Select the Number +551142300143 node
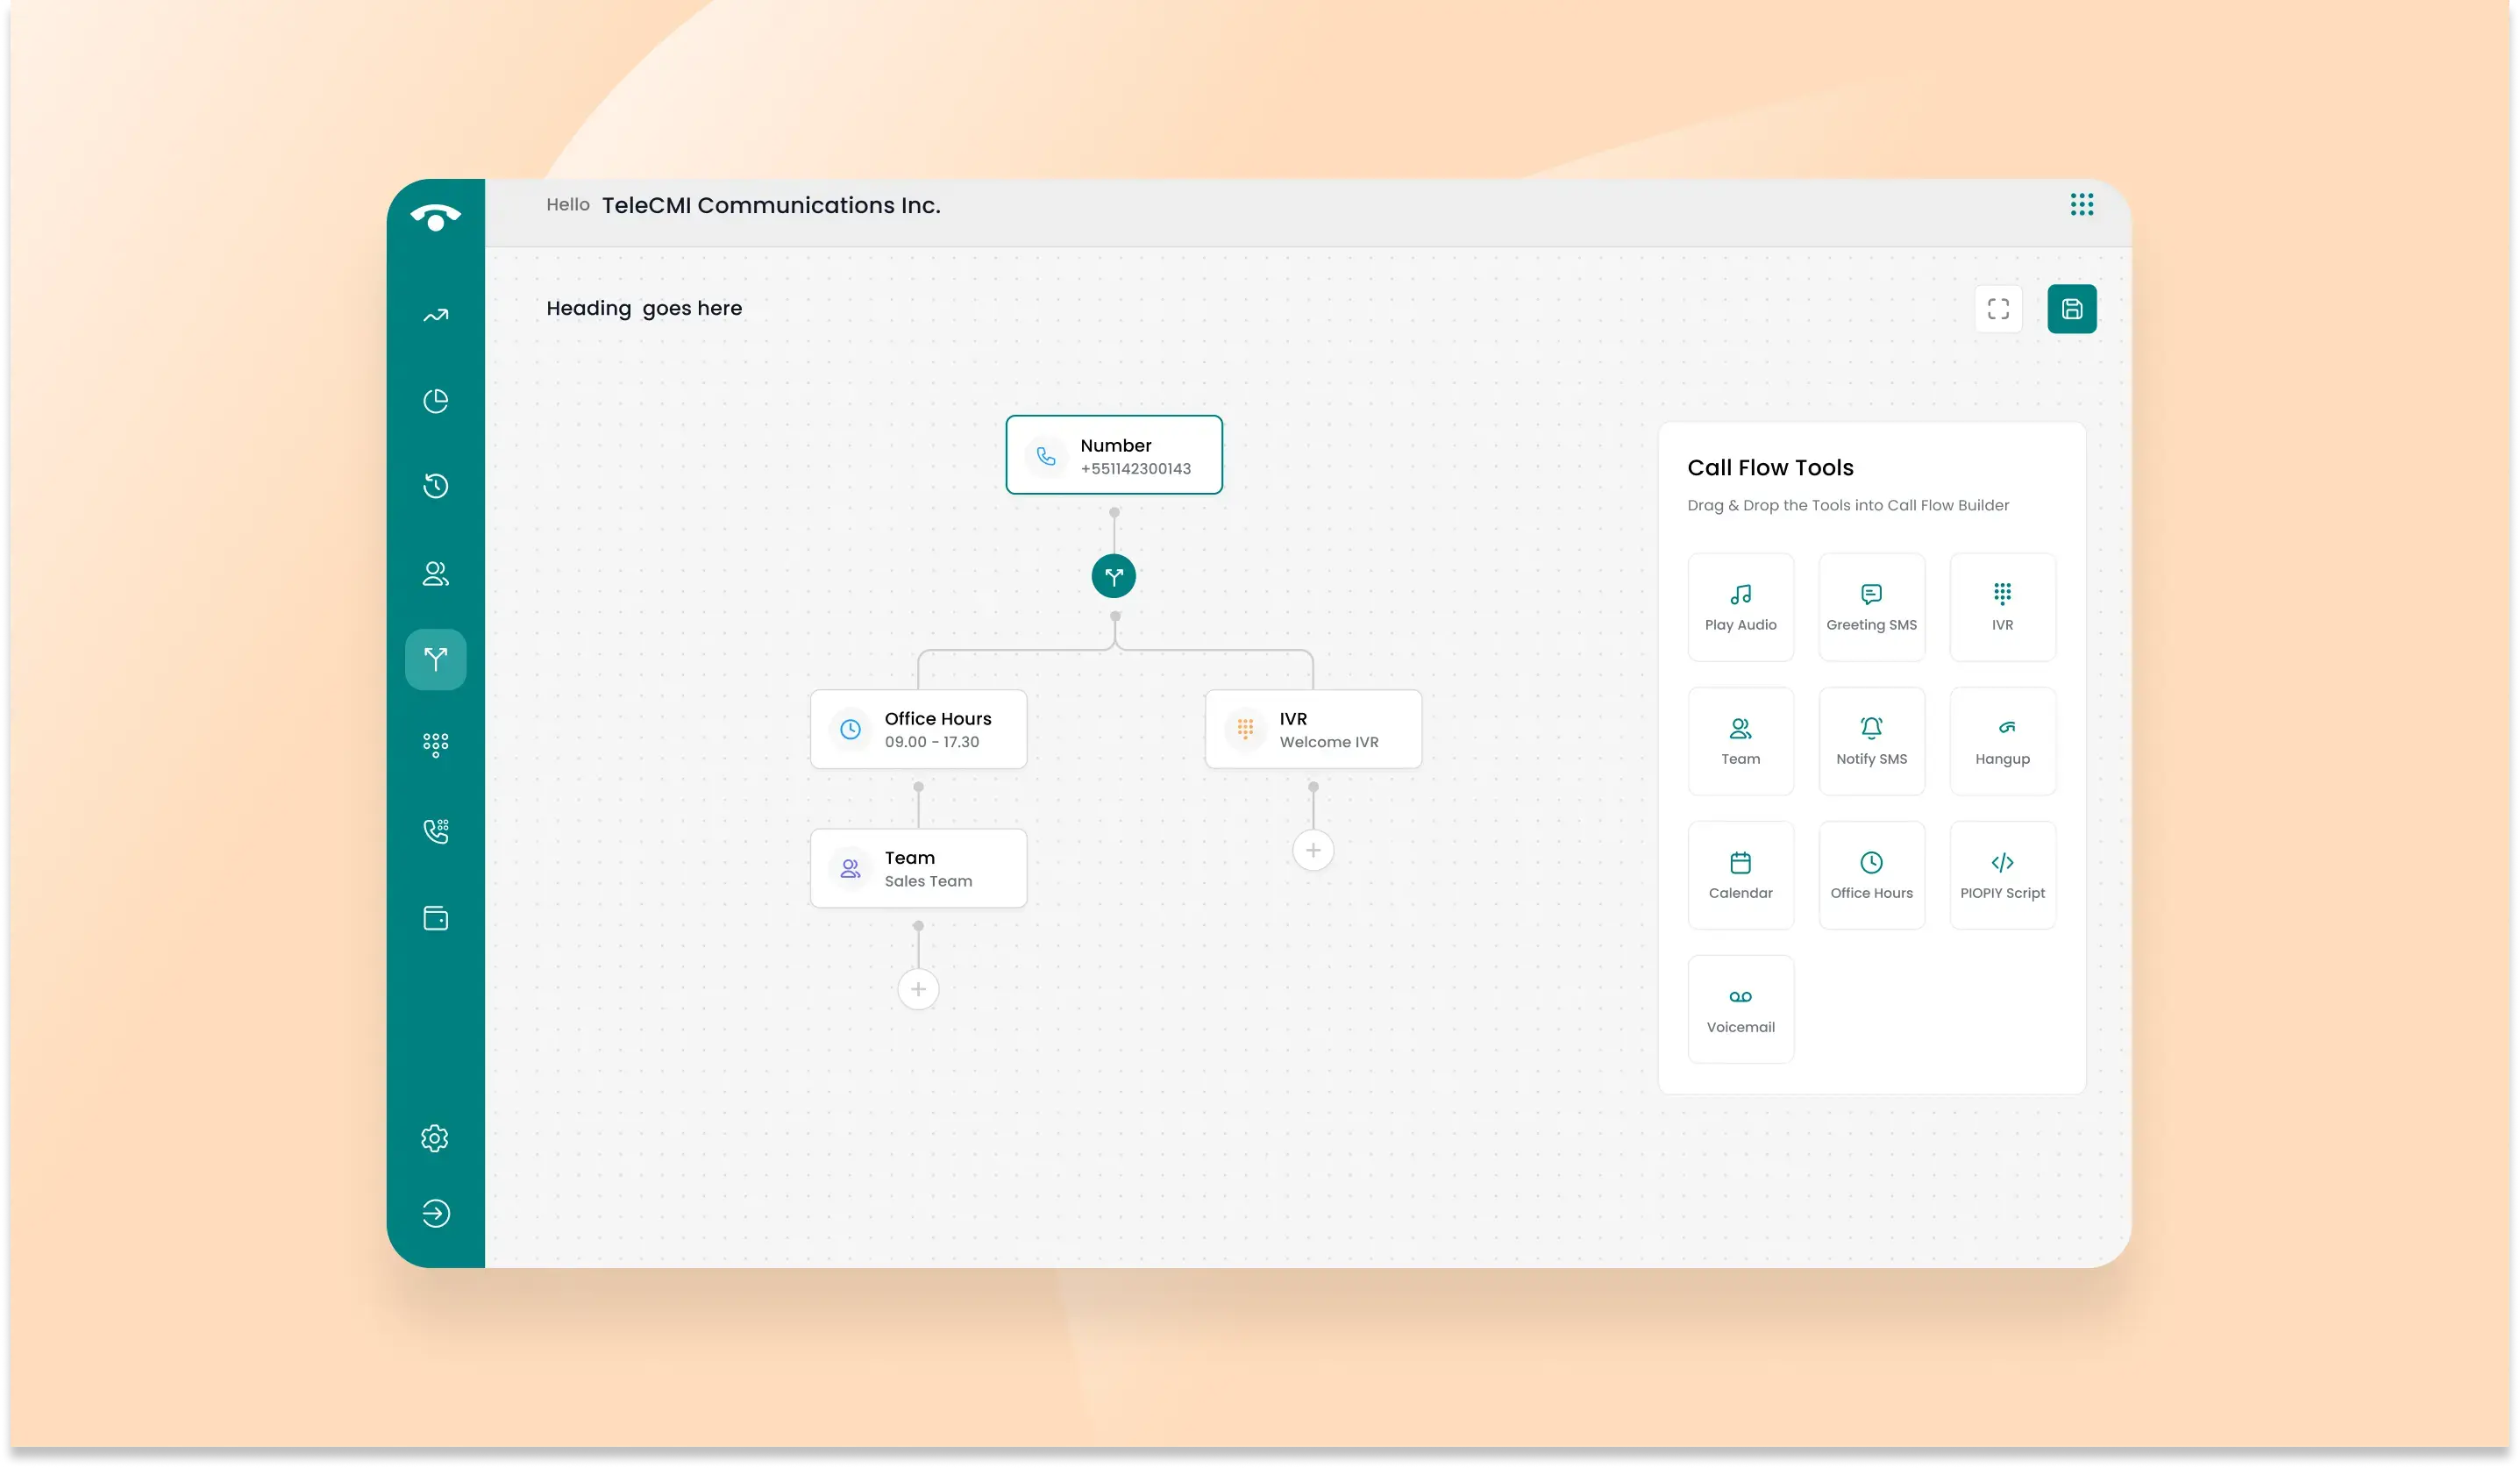Image resolution: width=2520 pixels, height=1468 pixels. [x=1114, y=455]
